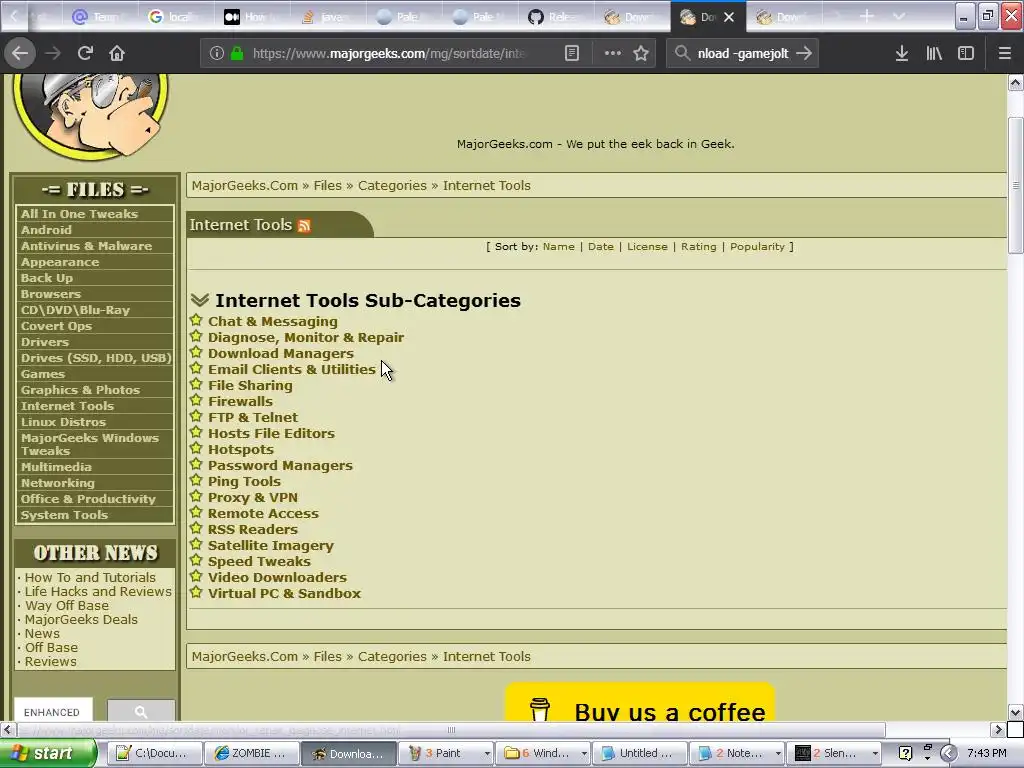Open the Library icon in toolbar

(x=934, y=53)
